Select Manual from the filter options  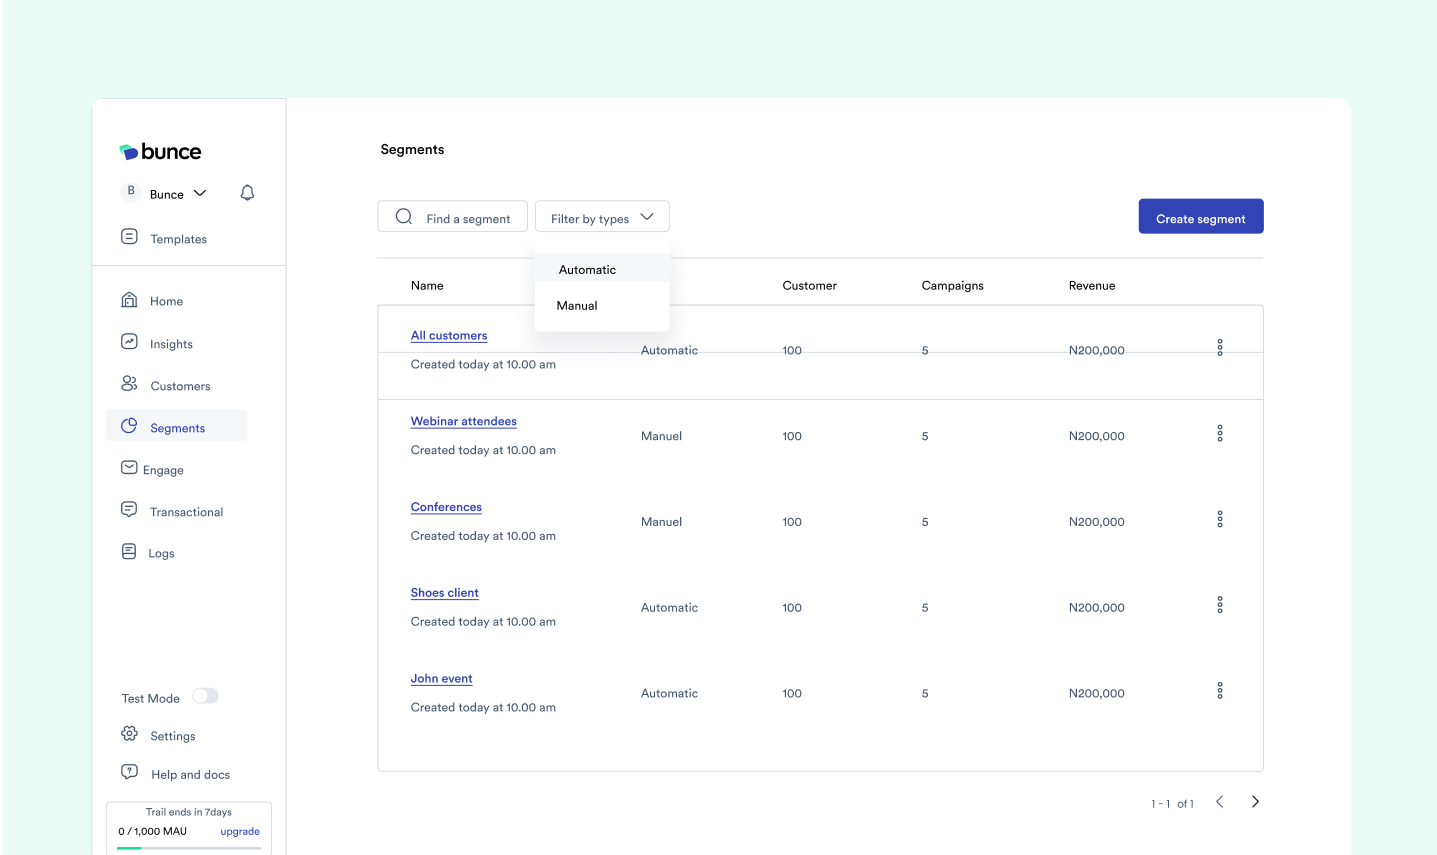tap(576, 305)
